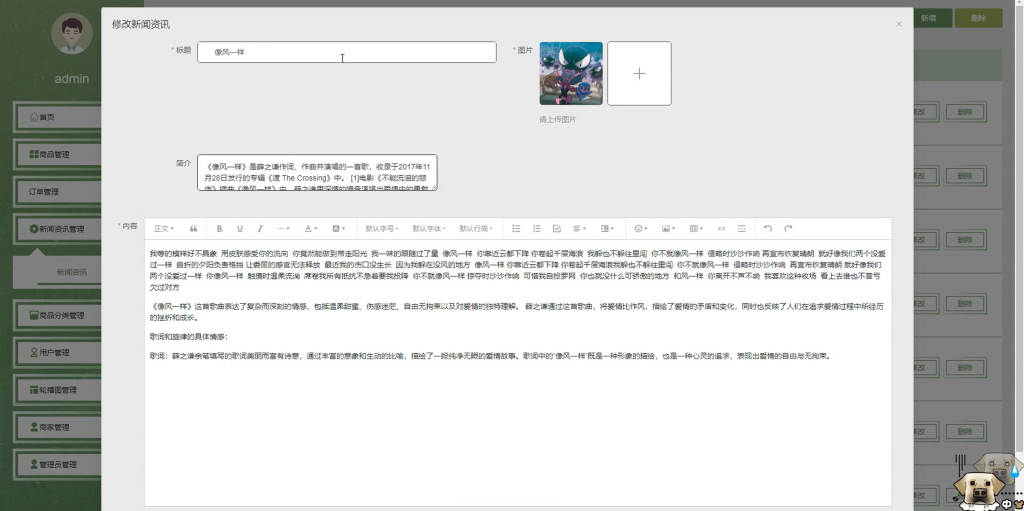Open 管理员管理 in the sidebar
This screenshot has width=1024, height=511.
click(57, 464)
